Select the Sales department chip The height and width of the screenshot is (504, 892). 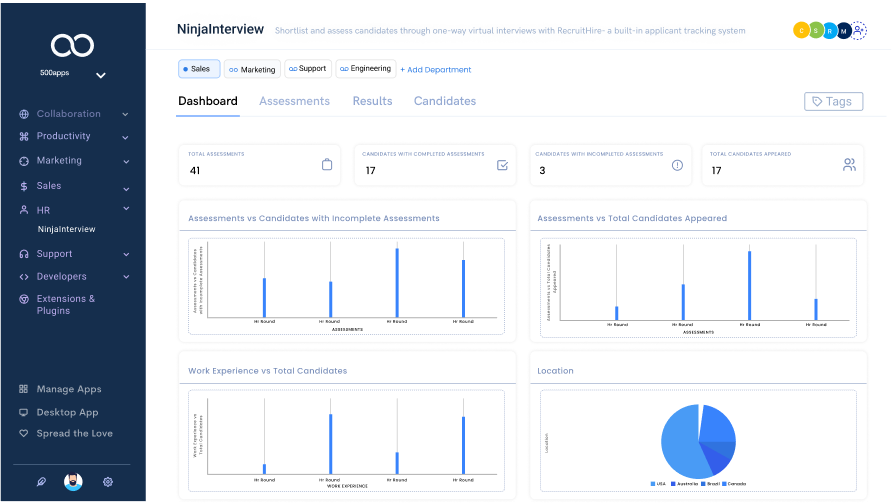click(199, 69)
